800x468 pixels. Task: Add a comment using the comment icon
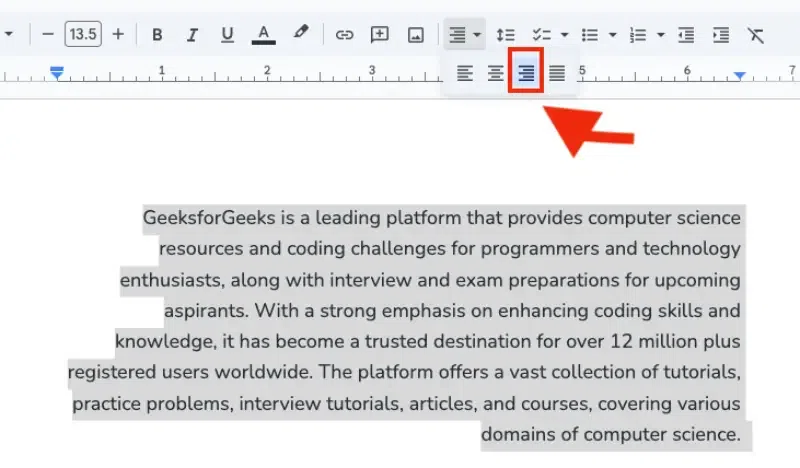tap(380, 35)
